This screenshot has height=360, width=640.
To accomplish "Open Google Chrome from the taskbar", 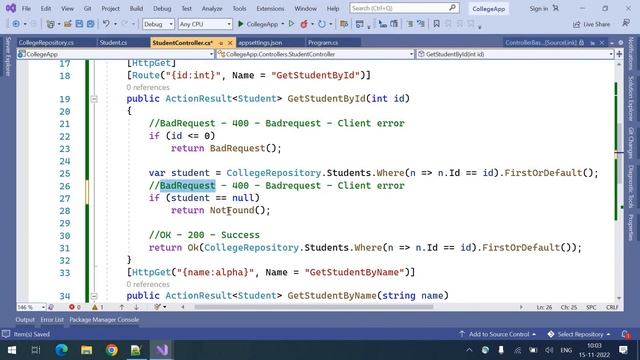I will (111, 350).
